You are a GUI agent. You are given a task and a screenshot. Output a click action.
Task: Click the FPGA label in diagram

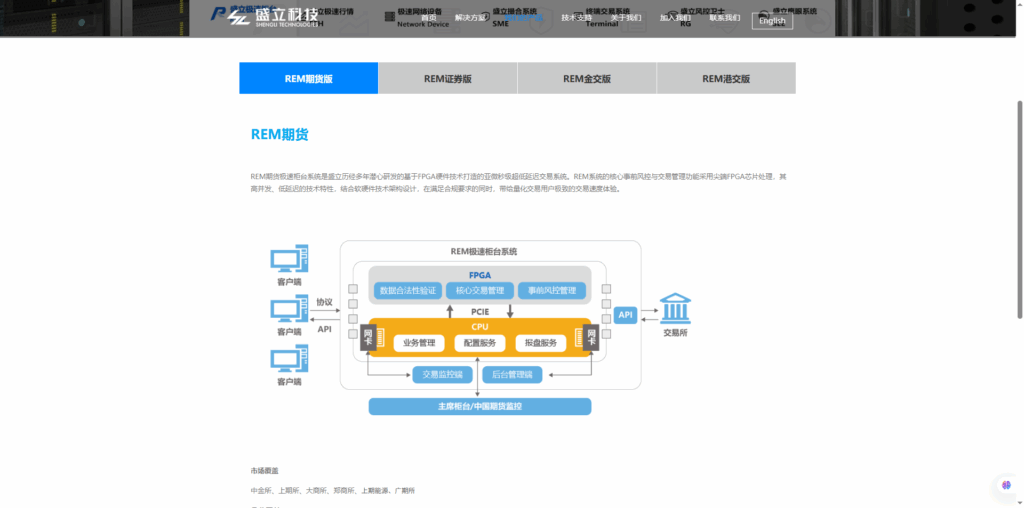480,275
